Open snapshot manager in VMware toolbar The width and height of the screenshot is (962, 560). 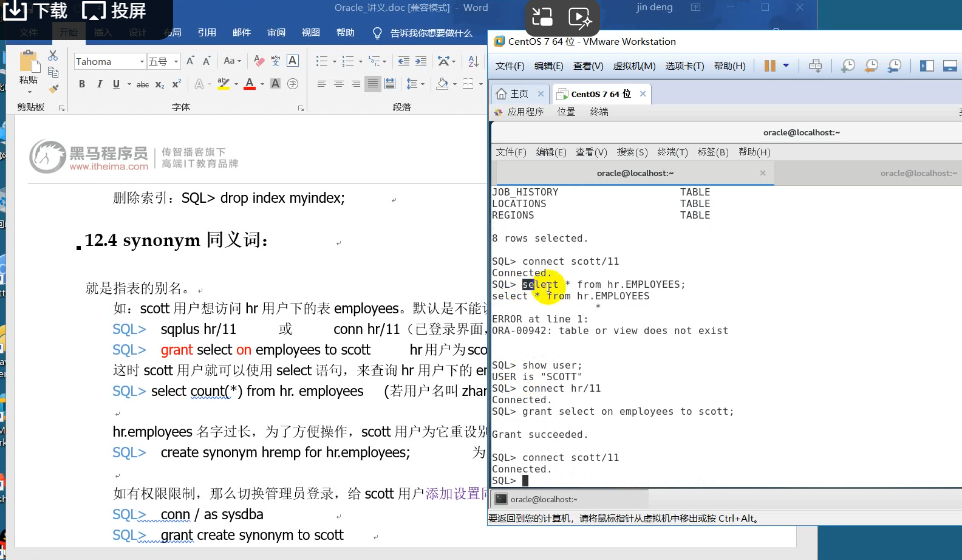(895, 66)
